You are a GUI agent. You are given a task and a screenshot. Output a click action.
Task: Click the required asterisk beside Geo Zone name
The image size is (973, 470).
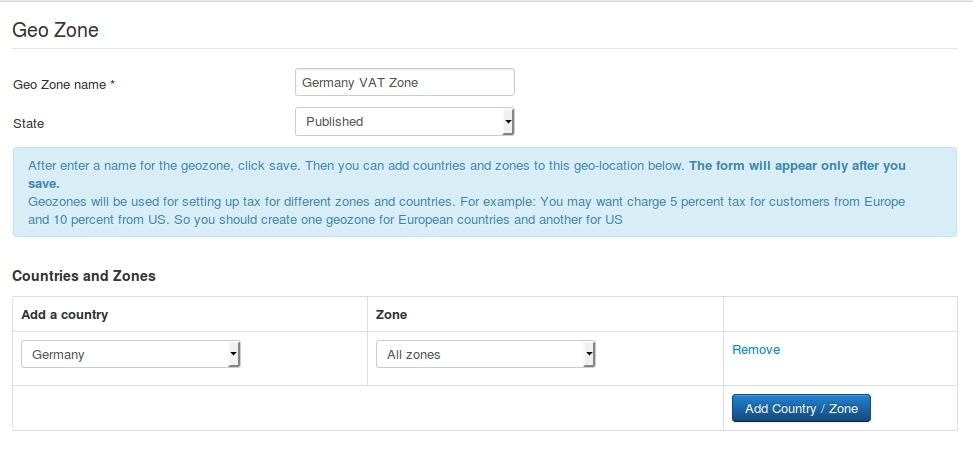point(112,83)
